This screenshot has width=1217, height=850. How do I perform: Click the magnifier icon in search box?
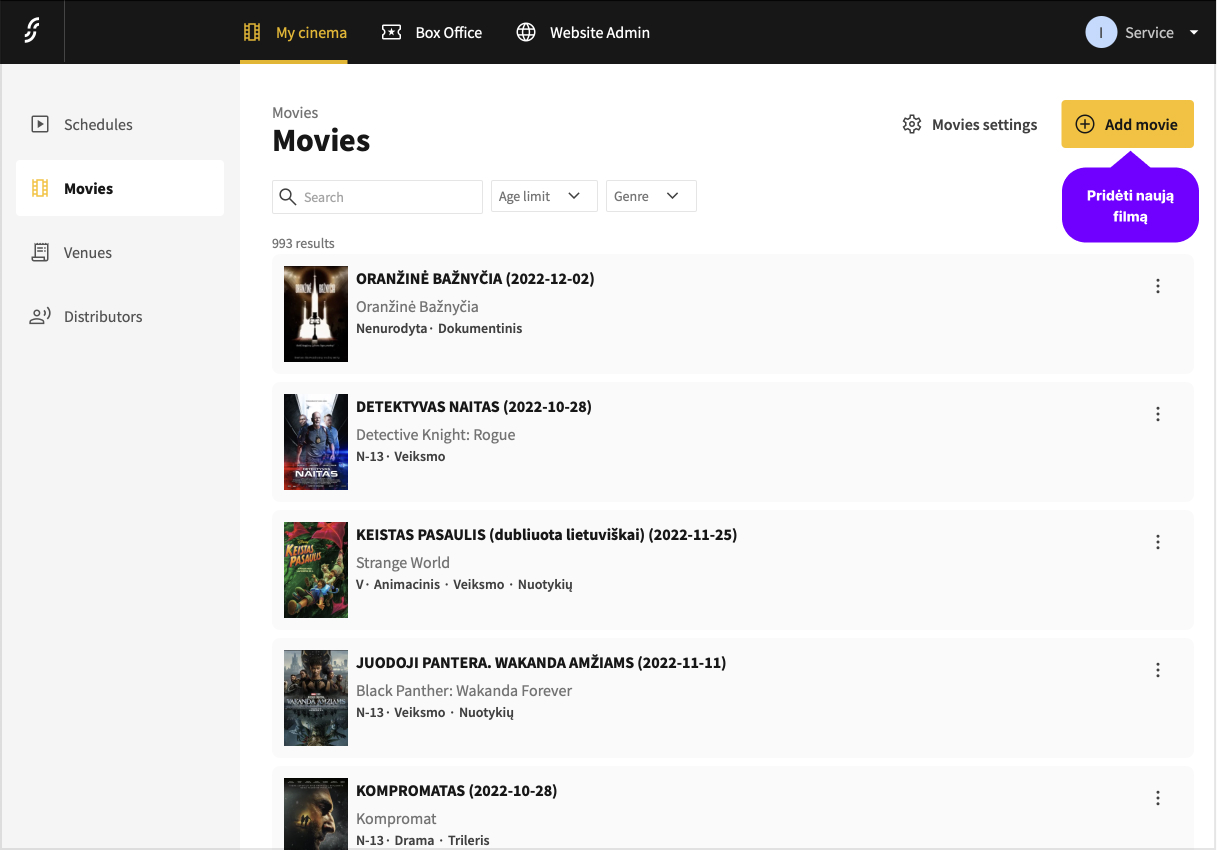click(288, 197)
